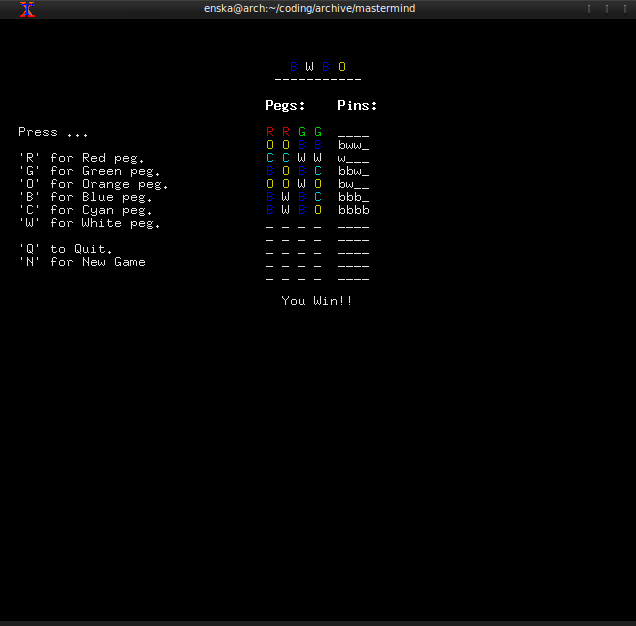The width and height of the screenshot is (636, 626).
Task: Click the 'Pegs:' column header
Action: pos(285,105)
